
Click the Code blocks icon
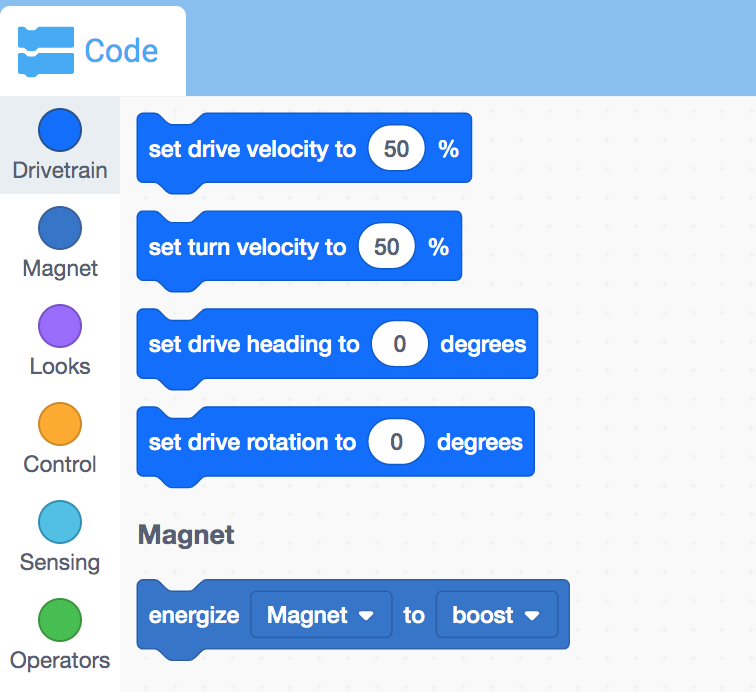(x=46, y=51)
